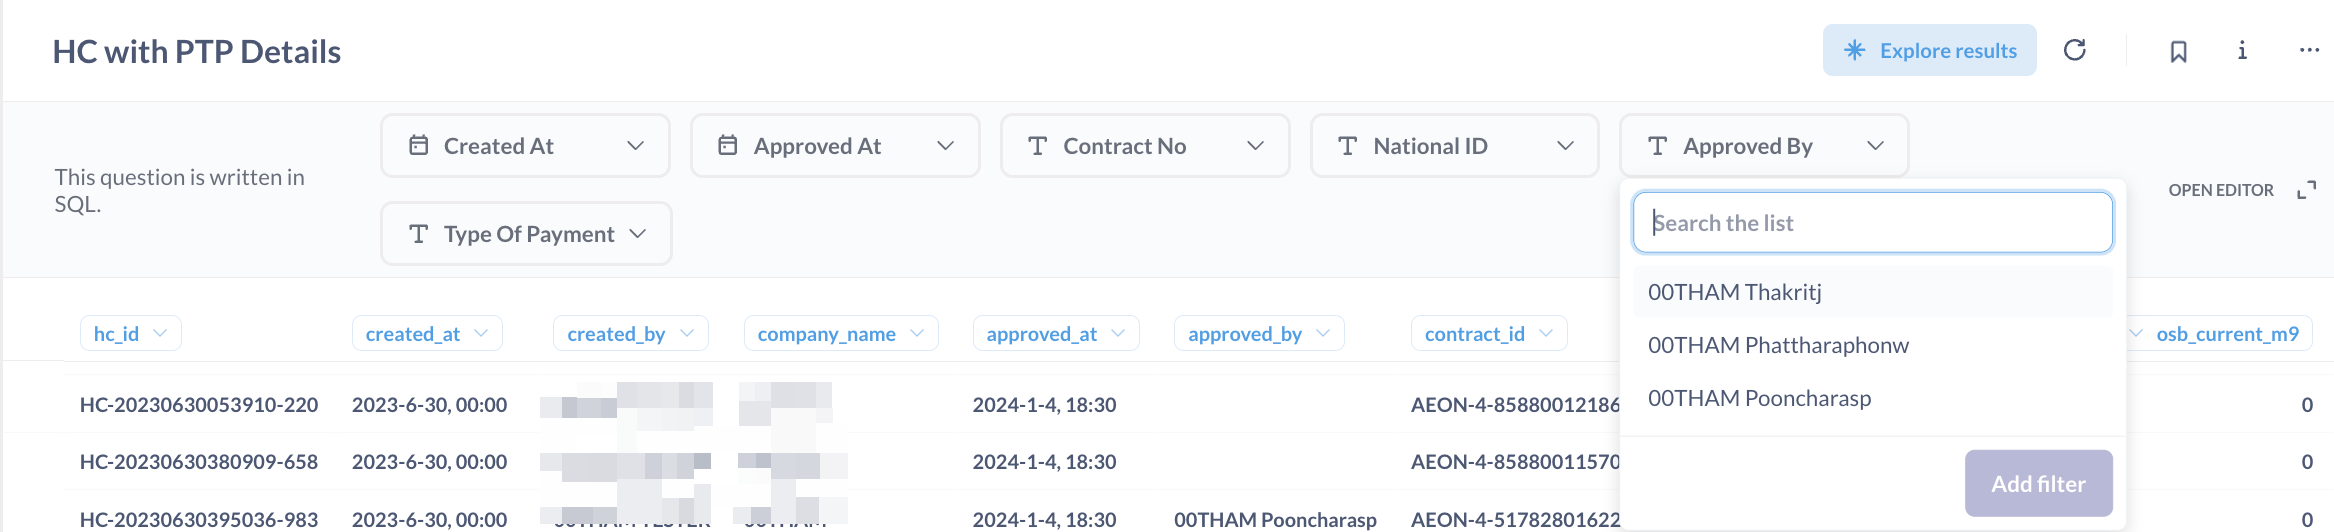
Task: Bookmark this question
Action: point(2178,51)
